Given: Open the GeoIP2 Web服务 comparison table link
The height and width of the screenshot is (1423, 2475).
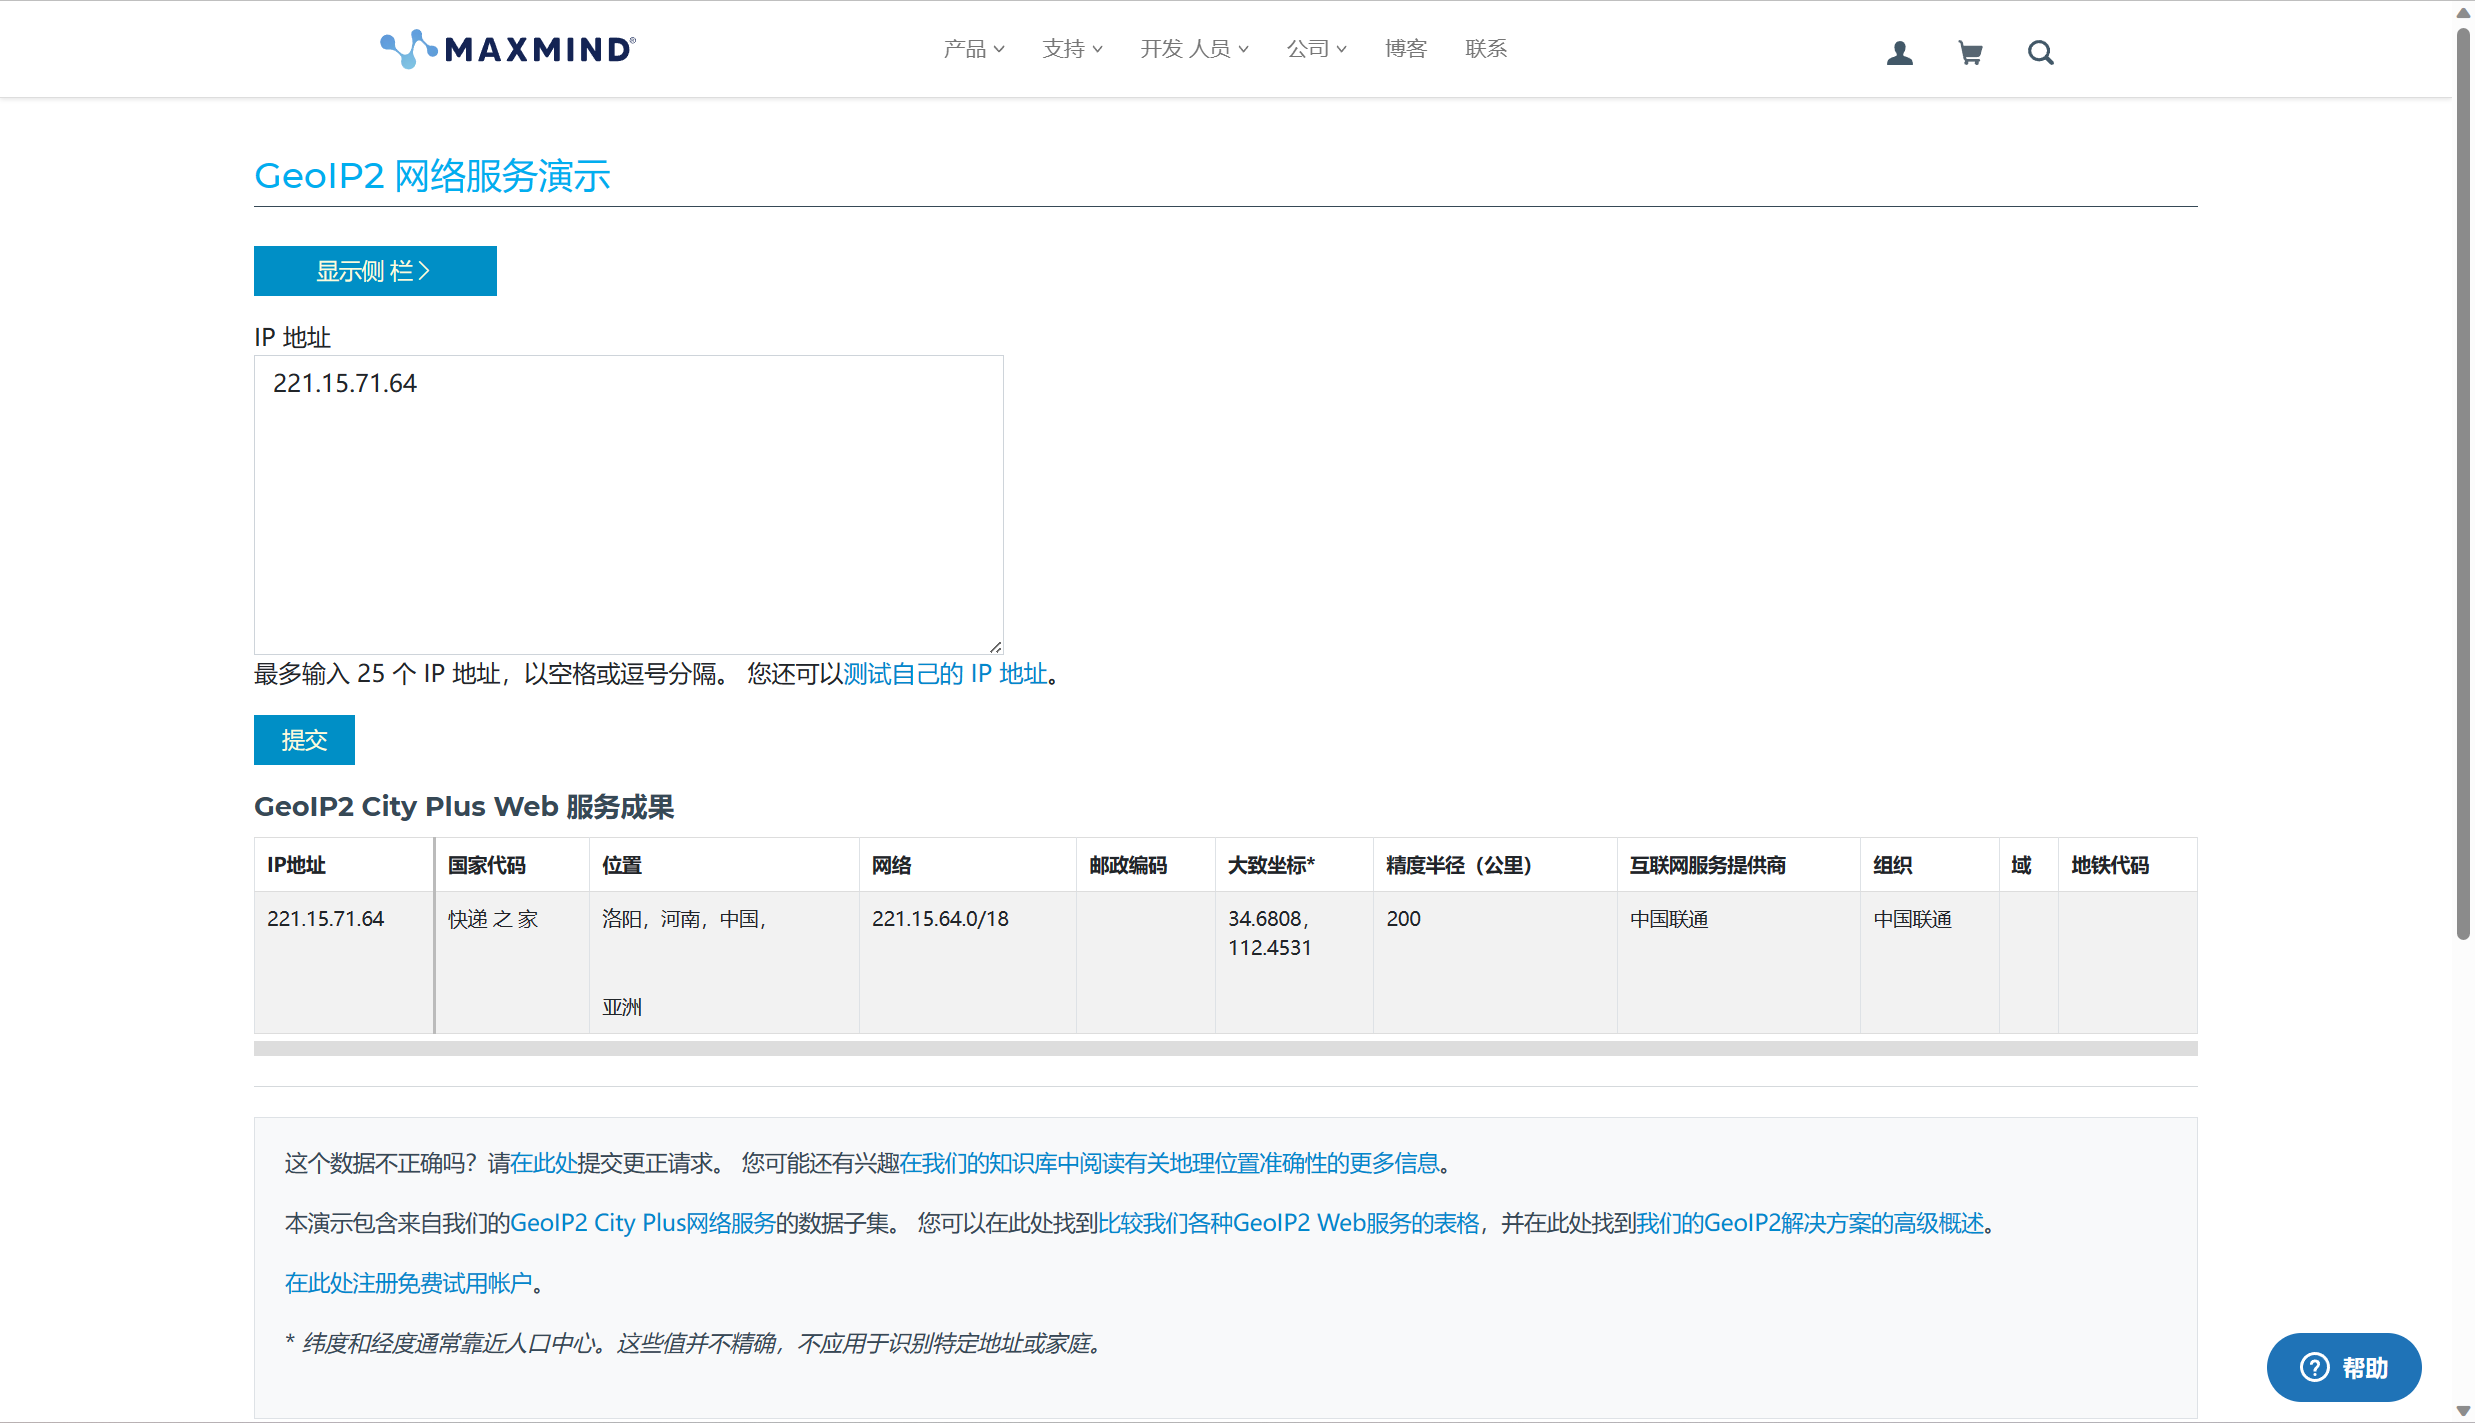Looking at the screenshot, I should 1288,1223.
